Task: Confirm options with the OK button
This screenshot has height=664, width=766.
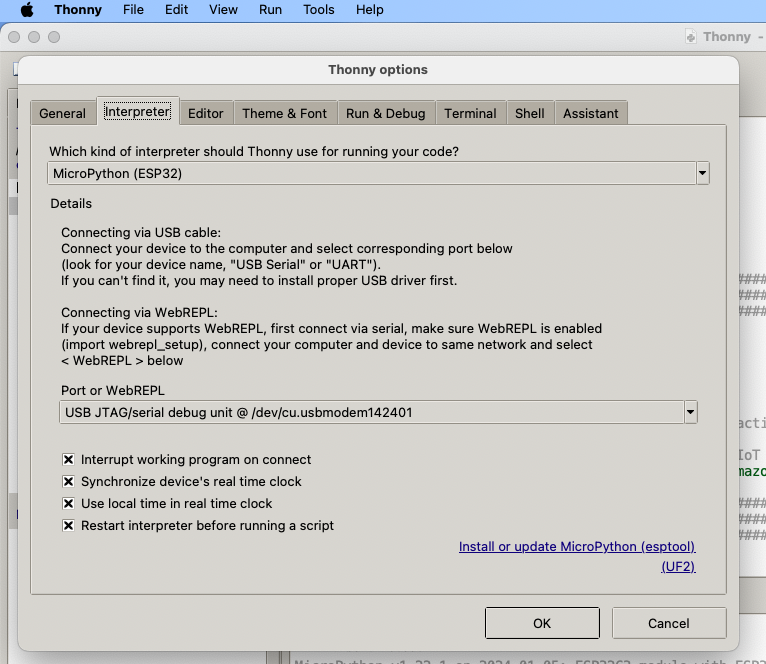Action: (542, 623)
